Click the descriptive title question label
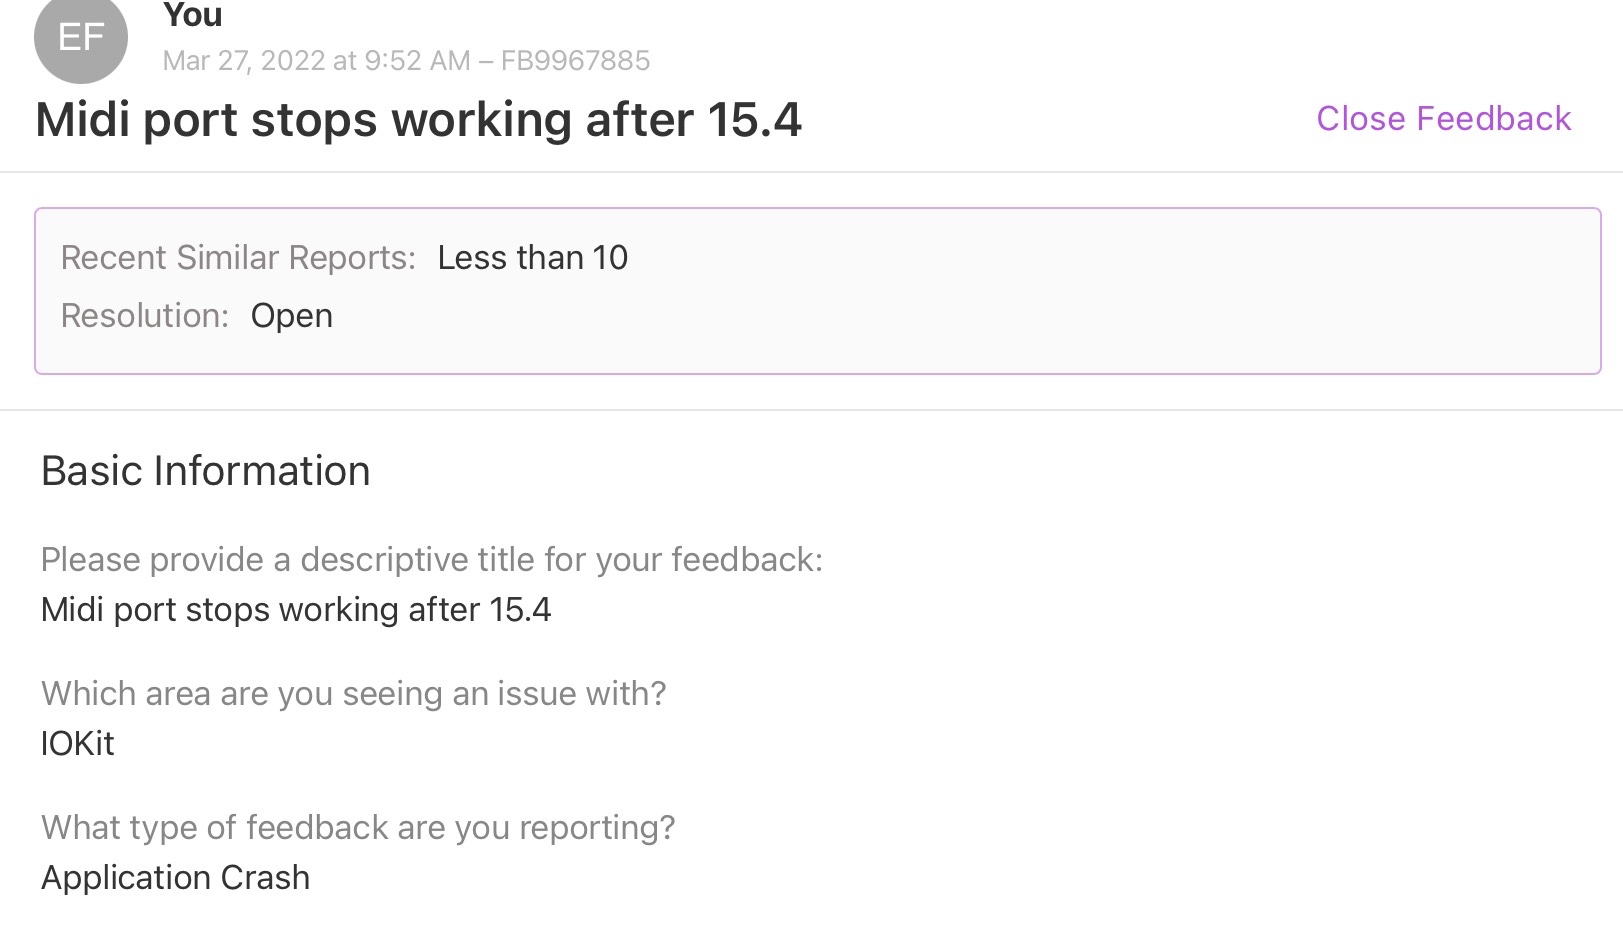 [x=431, y=560]
